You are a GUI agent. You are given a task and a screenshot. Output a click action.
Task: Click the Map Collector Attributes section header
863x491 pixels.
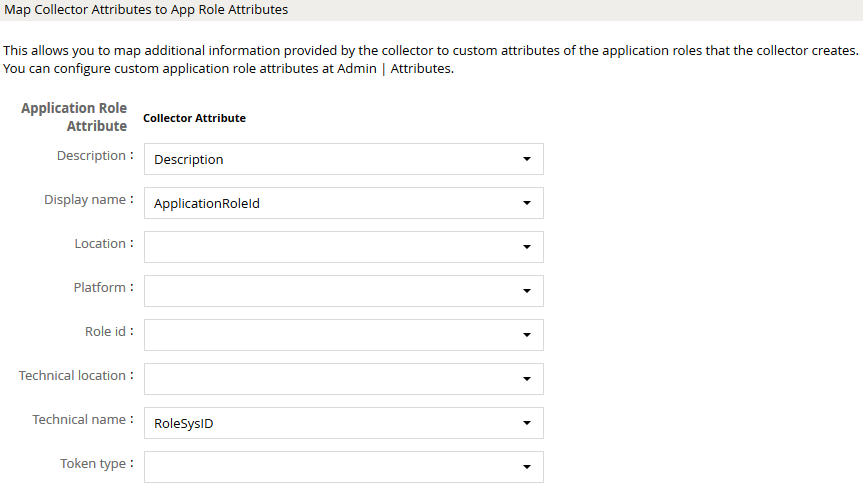click(146, 10)
